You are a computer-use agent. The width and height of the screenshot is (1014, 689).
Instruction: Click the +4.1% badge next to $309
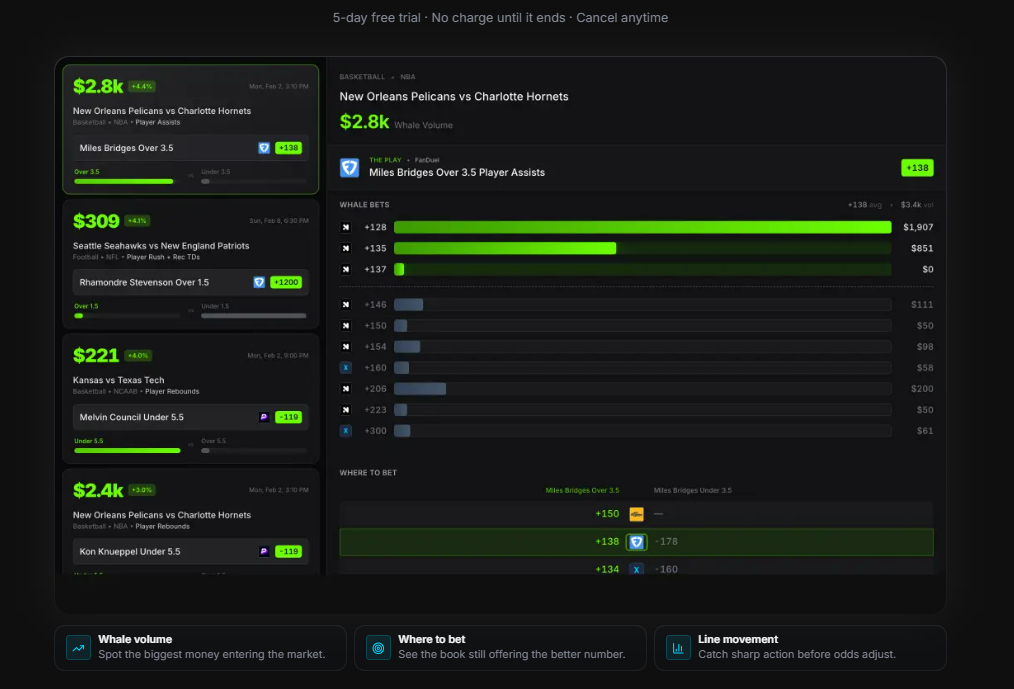point(137,221)
